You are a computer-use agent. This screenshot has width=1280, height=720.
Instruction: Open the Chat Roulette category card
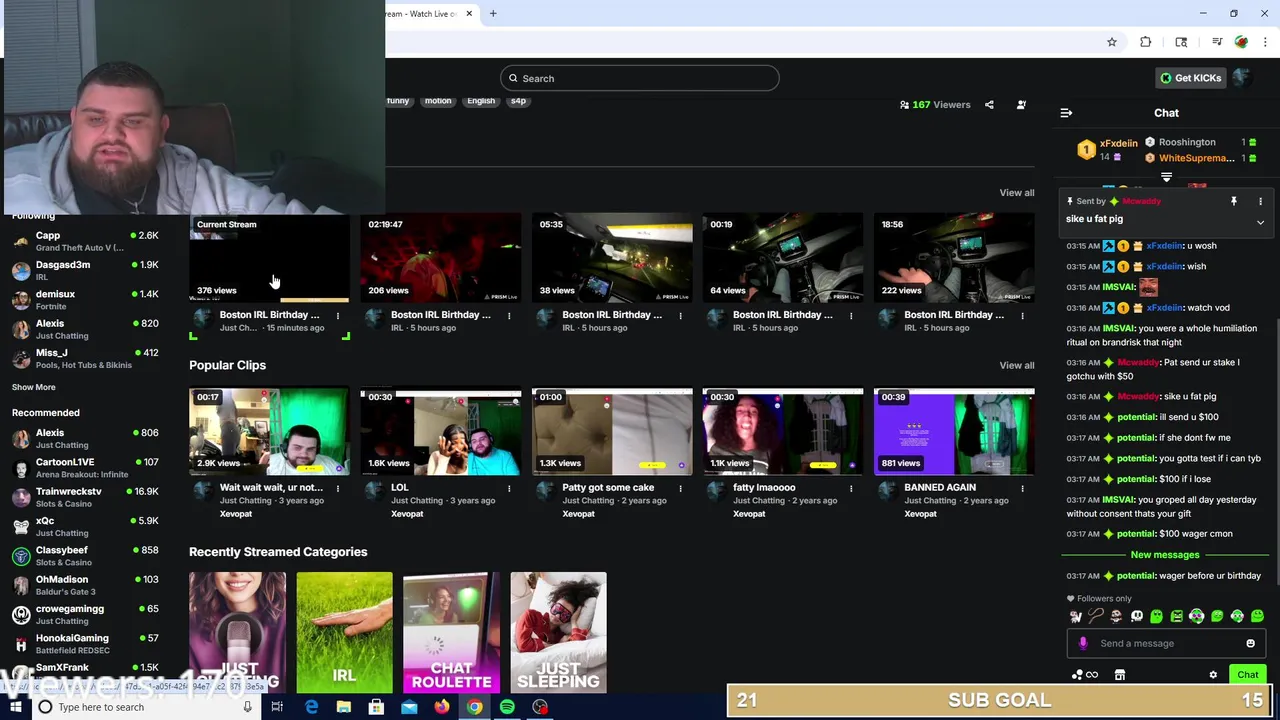click(451, 632)
